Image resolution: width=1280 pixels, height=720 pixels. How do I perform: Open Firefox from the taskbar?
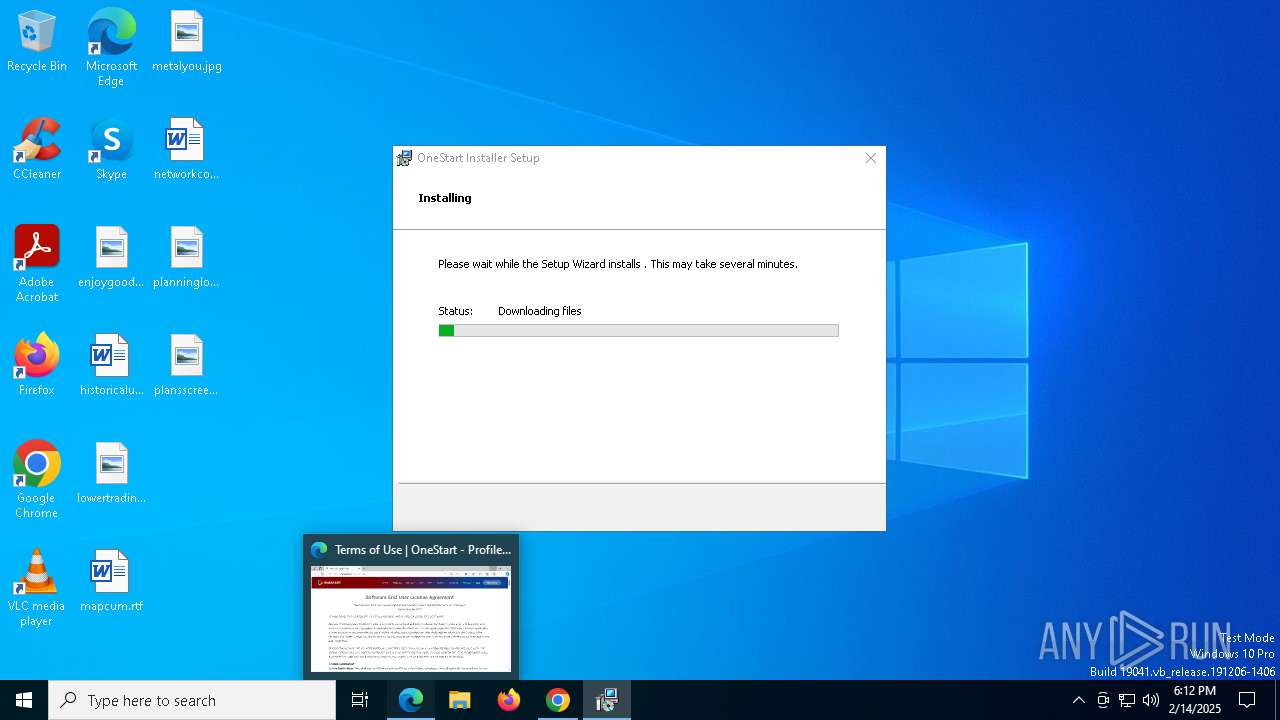(509, 700)
